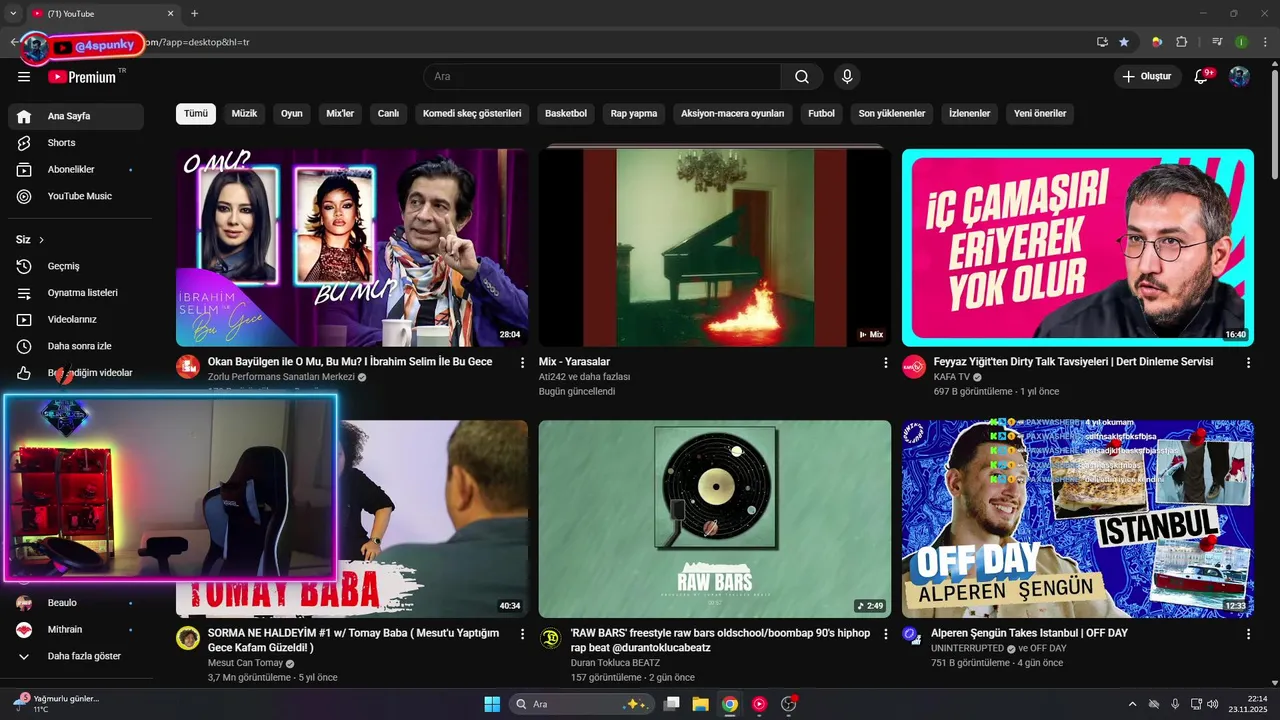
Task: Open Chrome media controls icon
Action: click(1217, 42)
